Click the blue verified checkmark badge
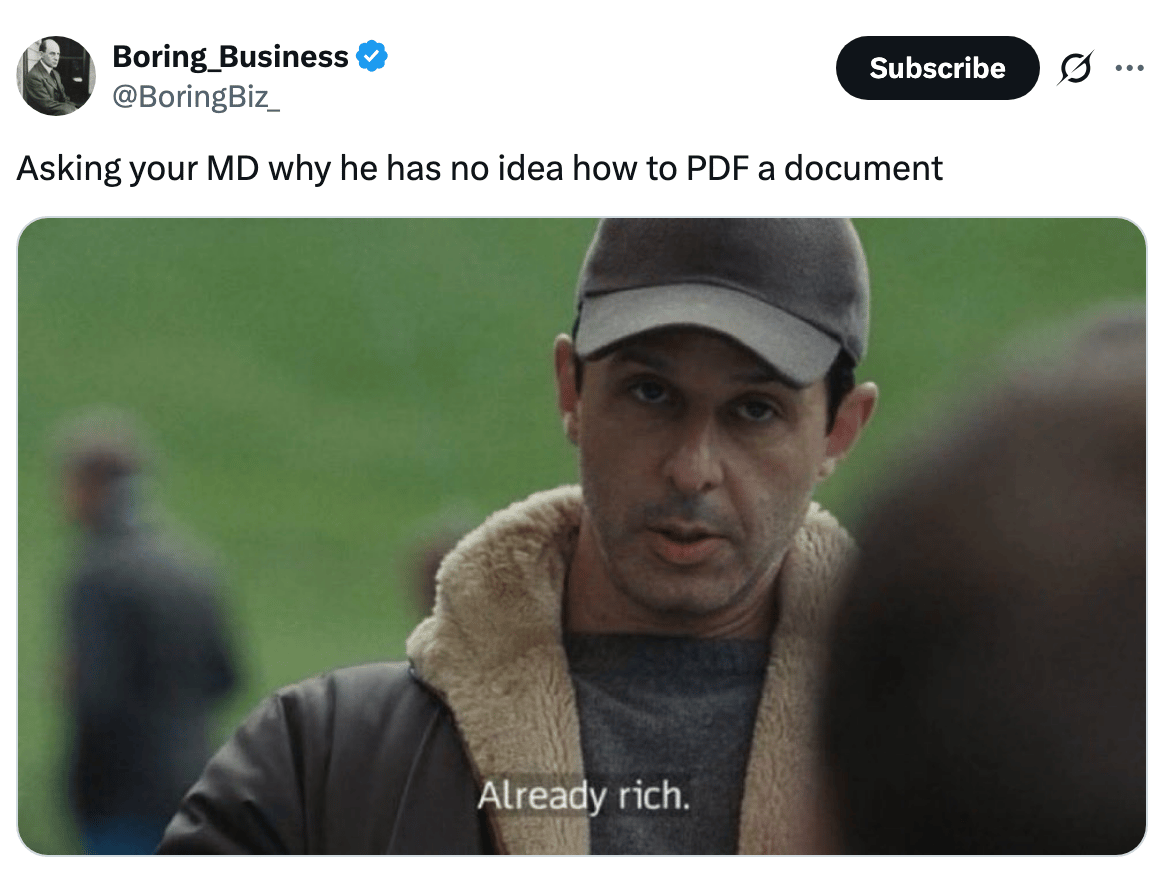1172x874 pixels. 371,57
